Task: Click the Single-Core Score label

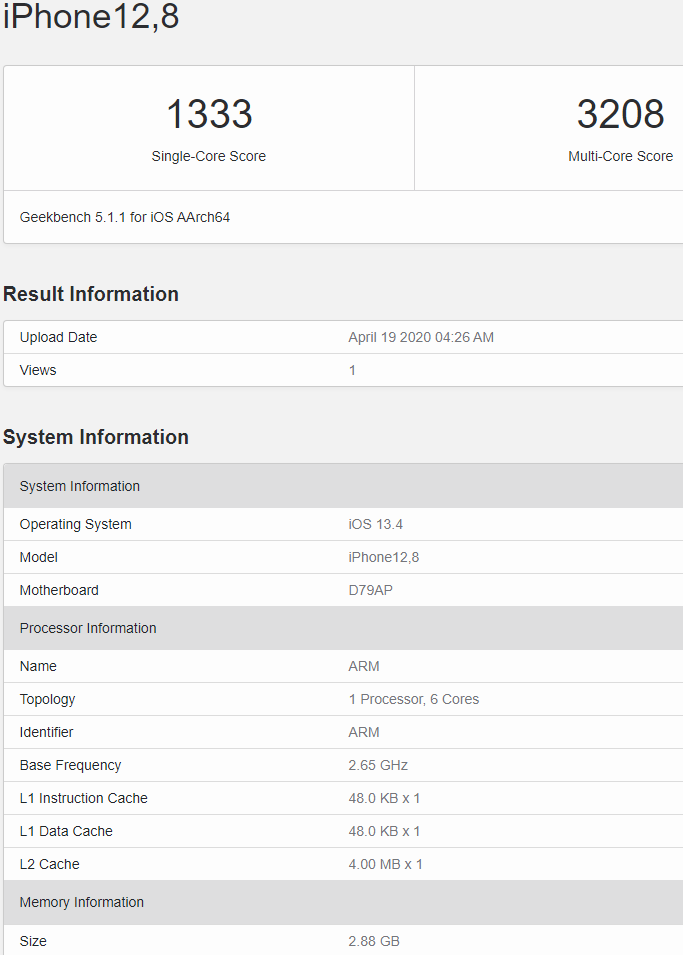Action: point(209,157)
